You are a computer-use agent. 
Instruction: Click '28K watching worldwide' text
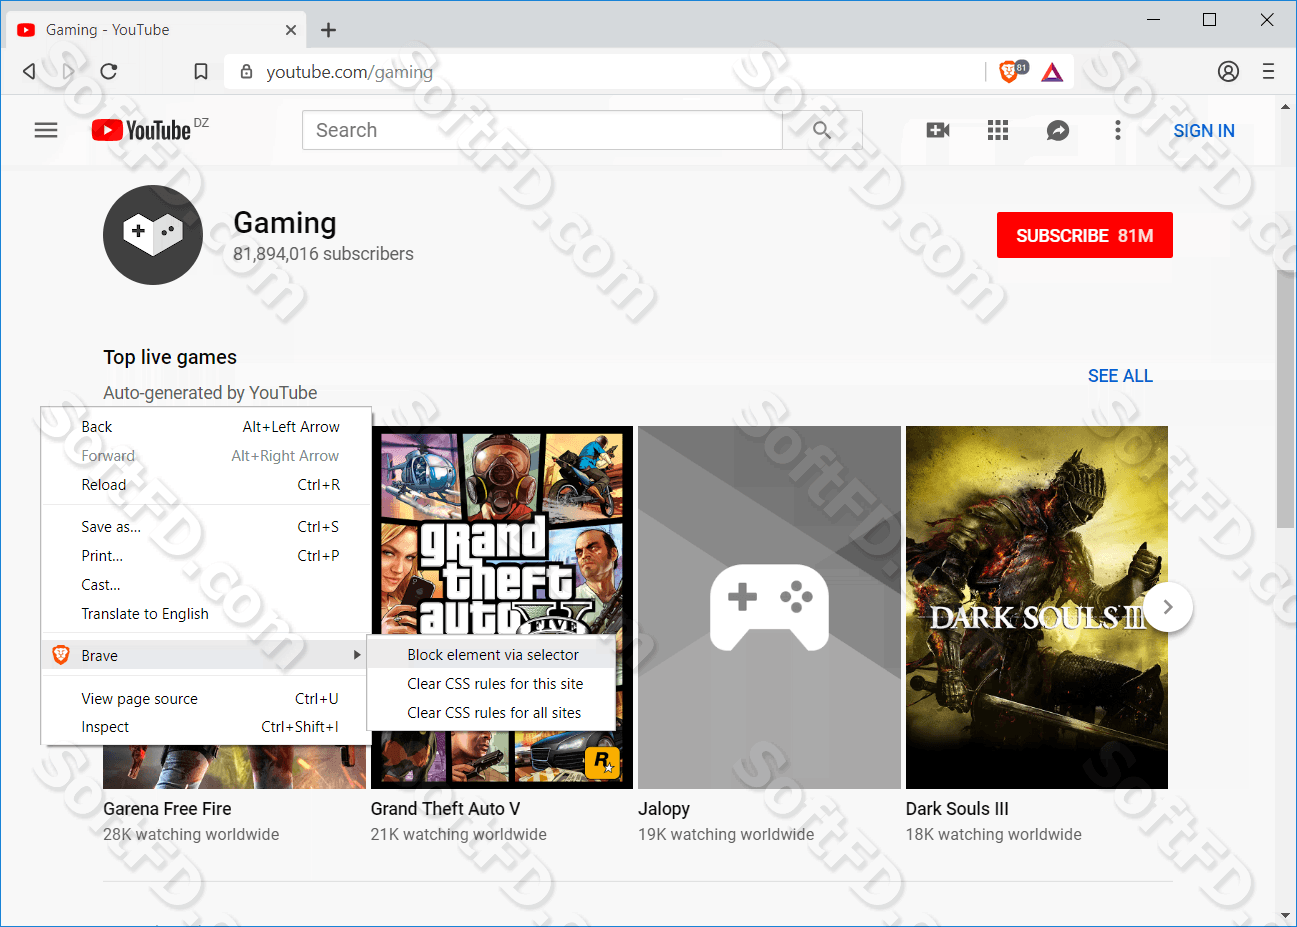pos(191,834)
